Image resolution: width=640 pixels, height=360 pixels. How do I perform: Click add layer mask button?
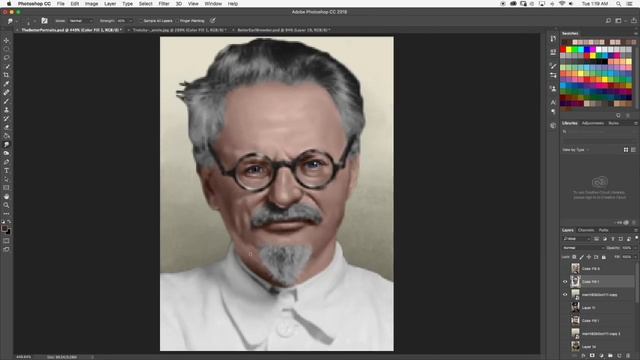click(592, 356)
